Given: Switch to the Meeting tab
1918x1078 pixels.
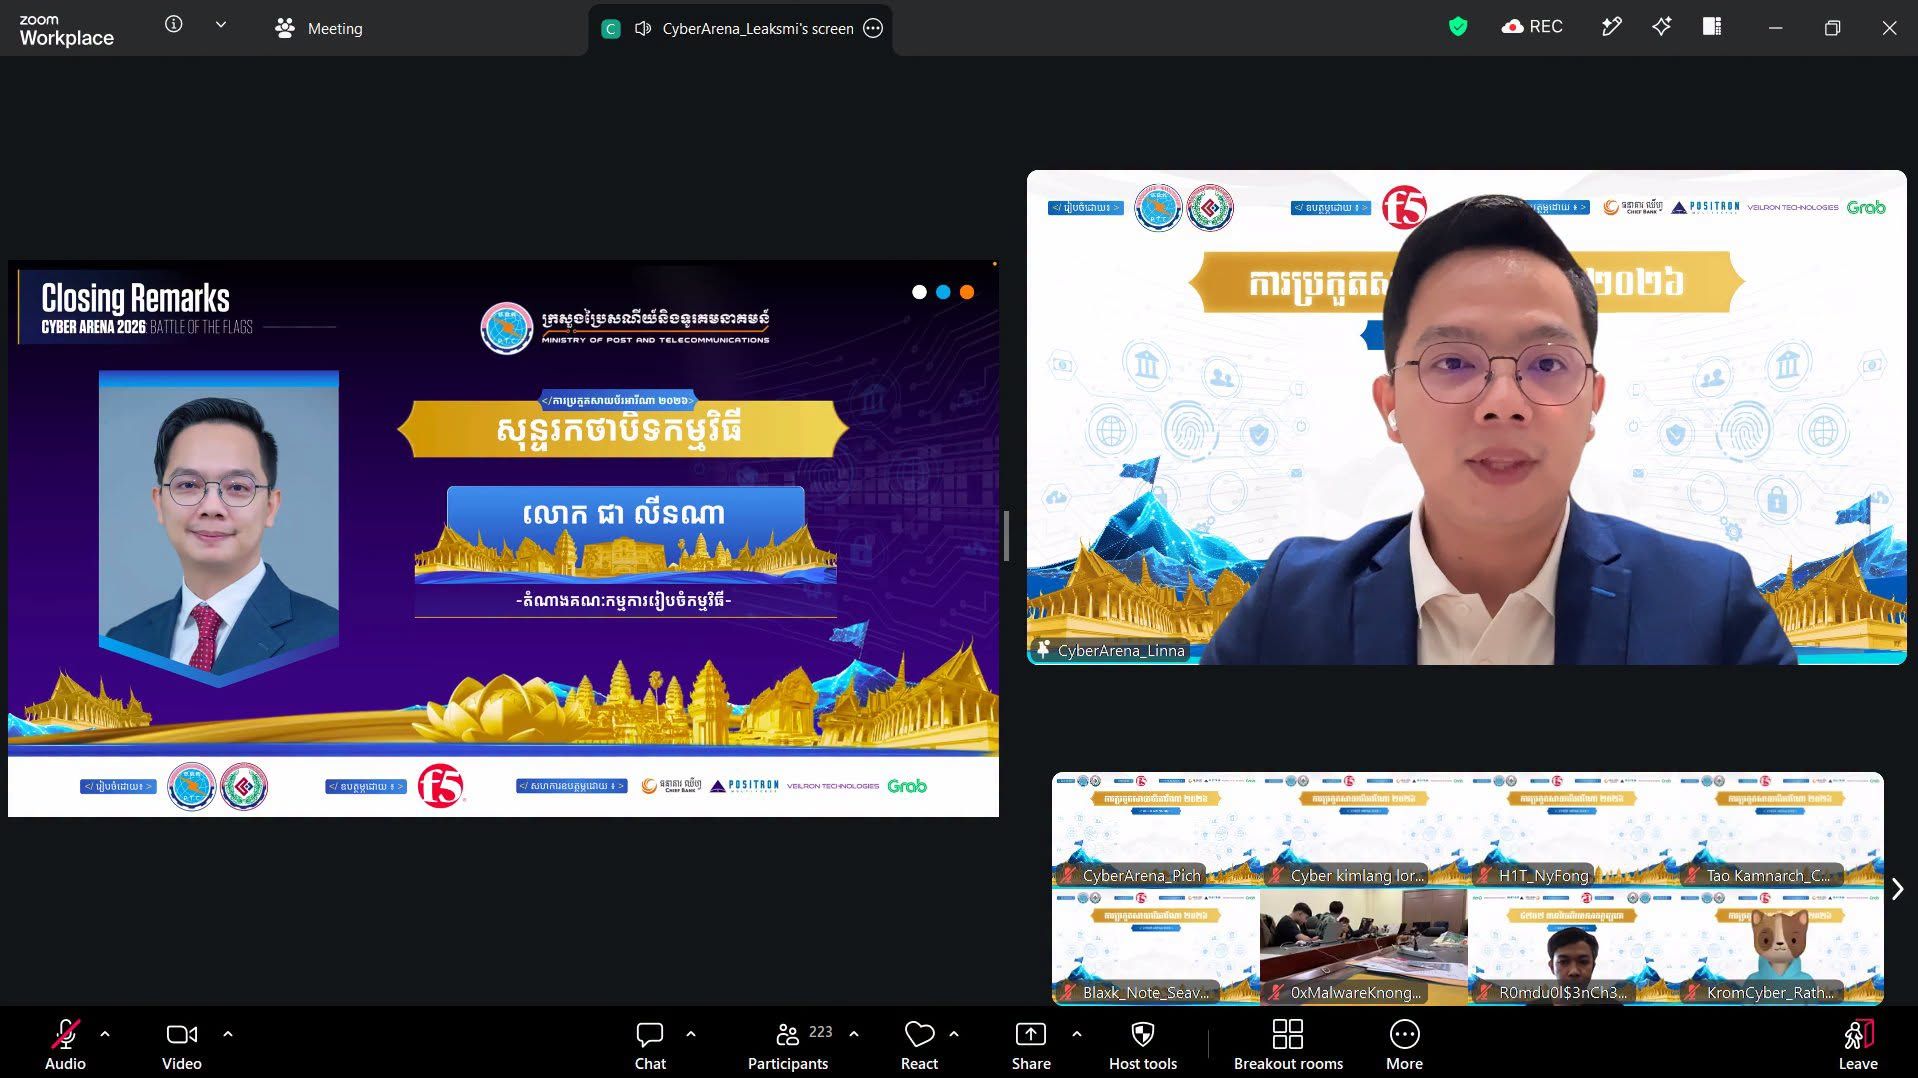Looking at the screenshot, I should point(319,28).
